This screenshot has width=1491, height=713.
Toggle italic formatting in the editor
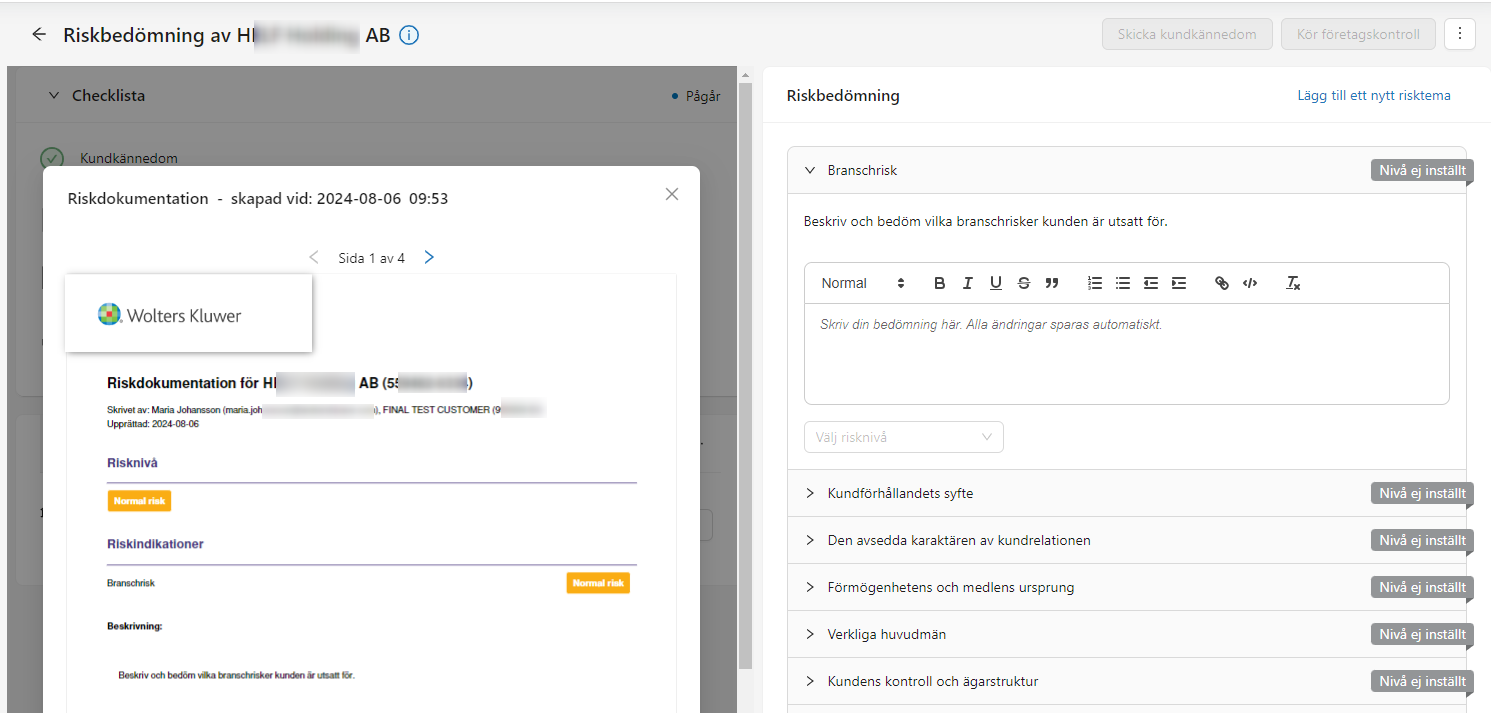(968, 283)
